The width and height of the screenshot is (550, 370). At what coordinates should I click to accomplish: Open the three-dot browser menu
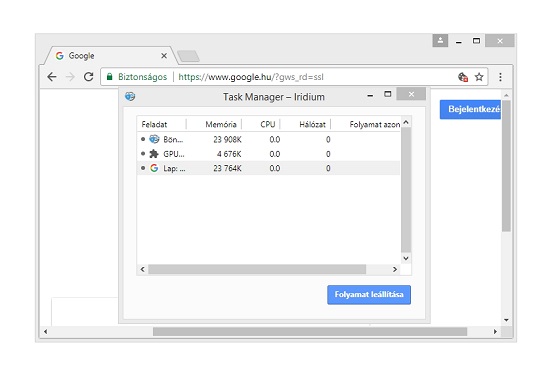(x=500, y=77)
